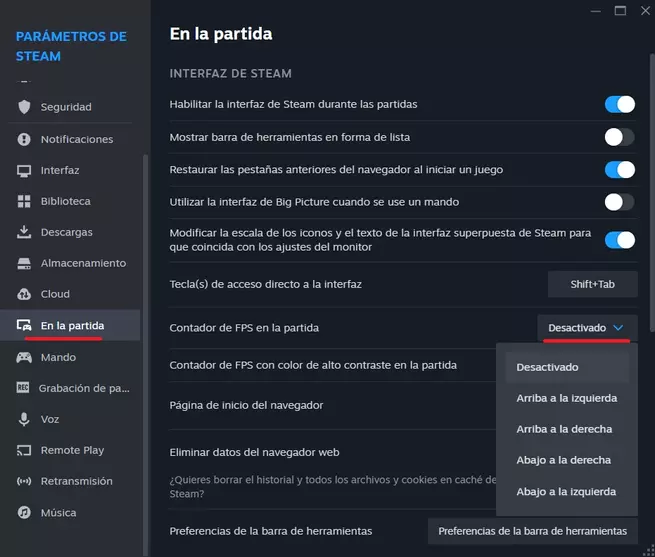Click the 'INTERFAZ DE STEAM' section header
The image size is (655, 557).
230,74
